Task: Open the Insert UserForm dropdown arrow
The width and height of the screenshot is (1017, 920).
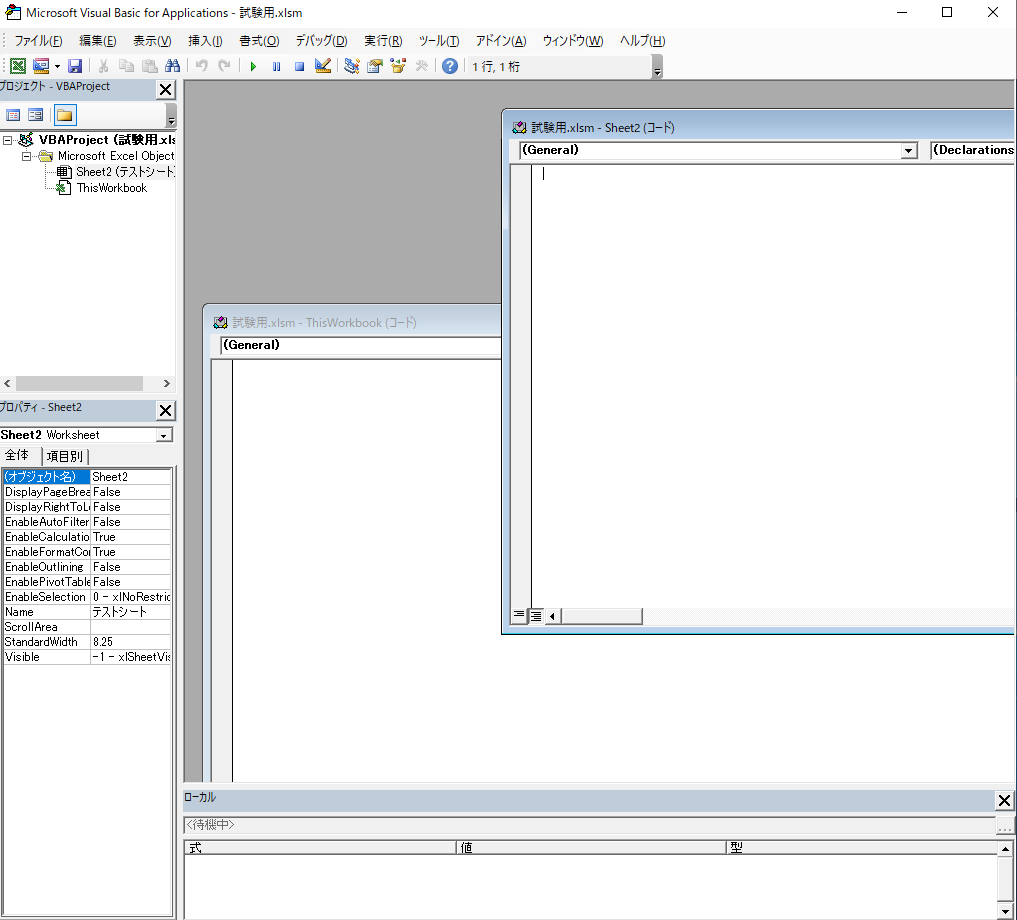Action: [57, 66]
